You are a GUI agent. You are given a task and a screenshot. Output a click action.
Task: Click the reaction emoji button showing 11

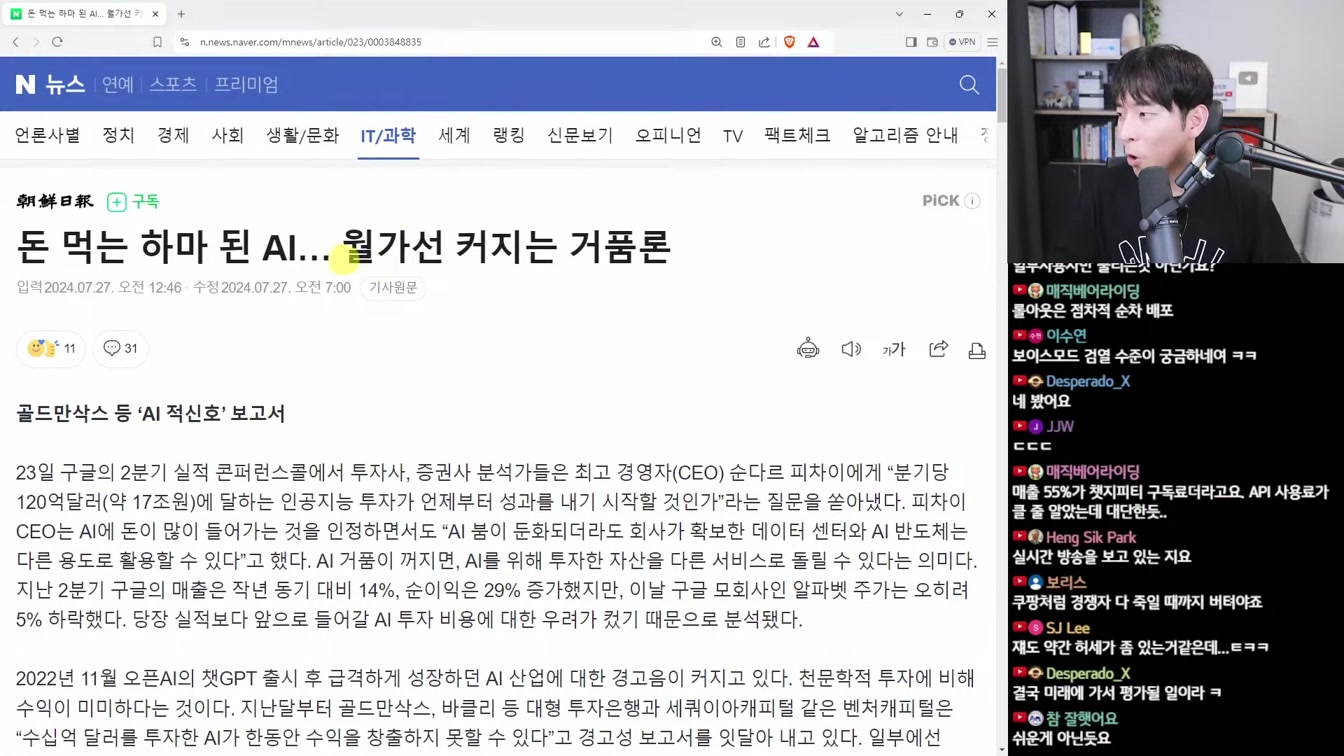pyautogui.click(x=51, y=348)
